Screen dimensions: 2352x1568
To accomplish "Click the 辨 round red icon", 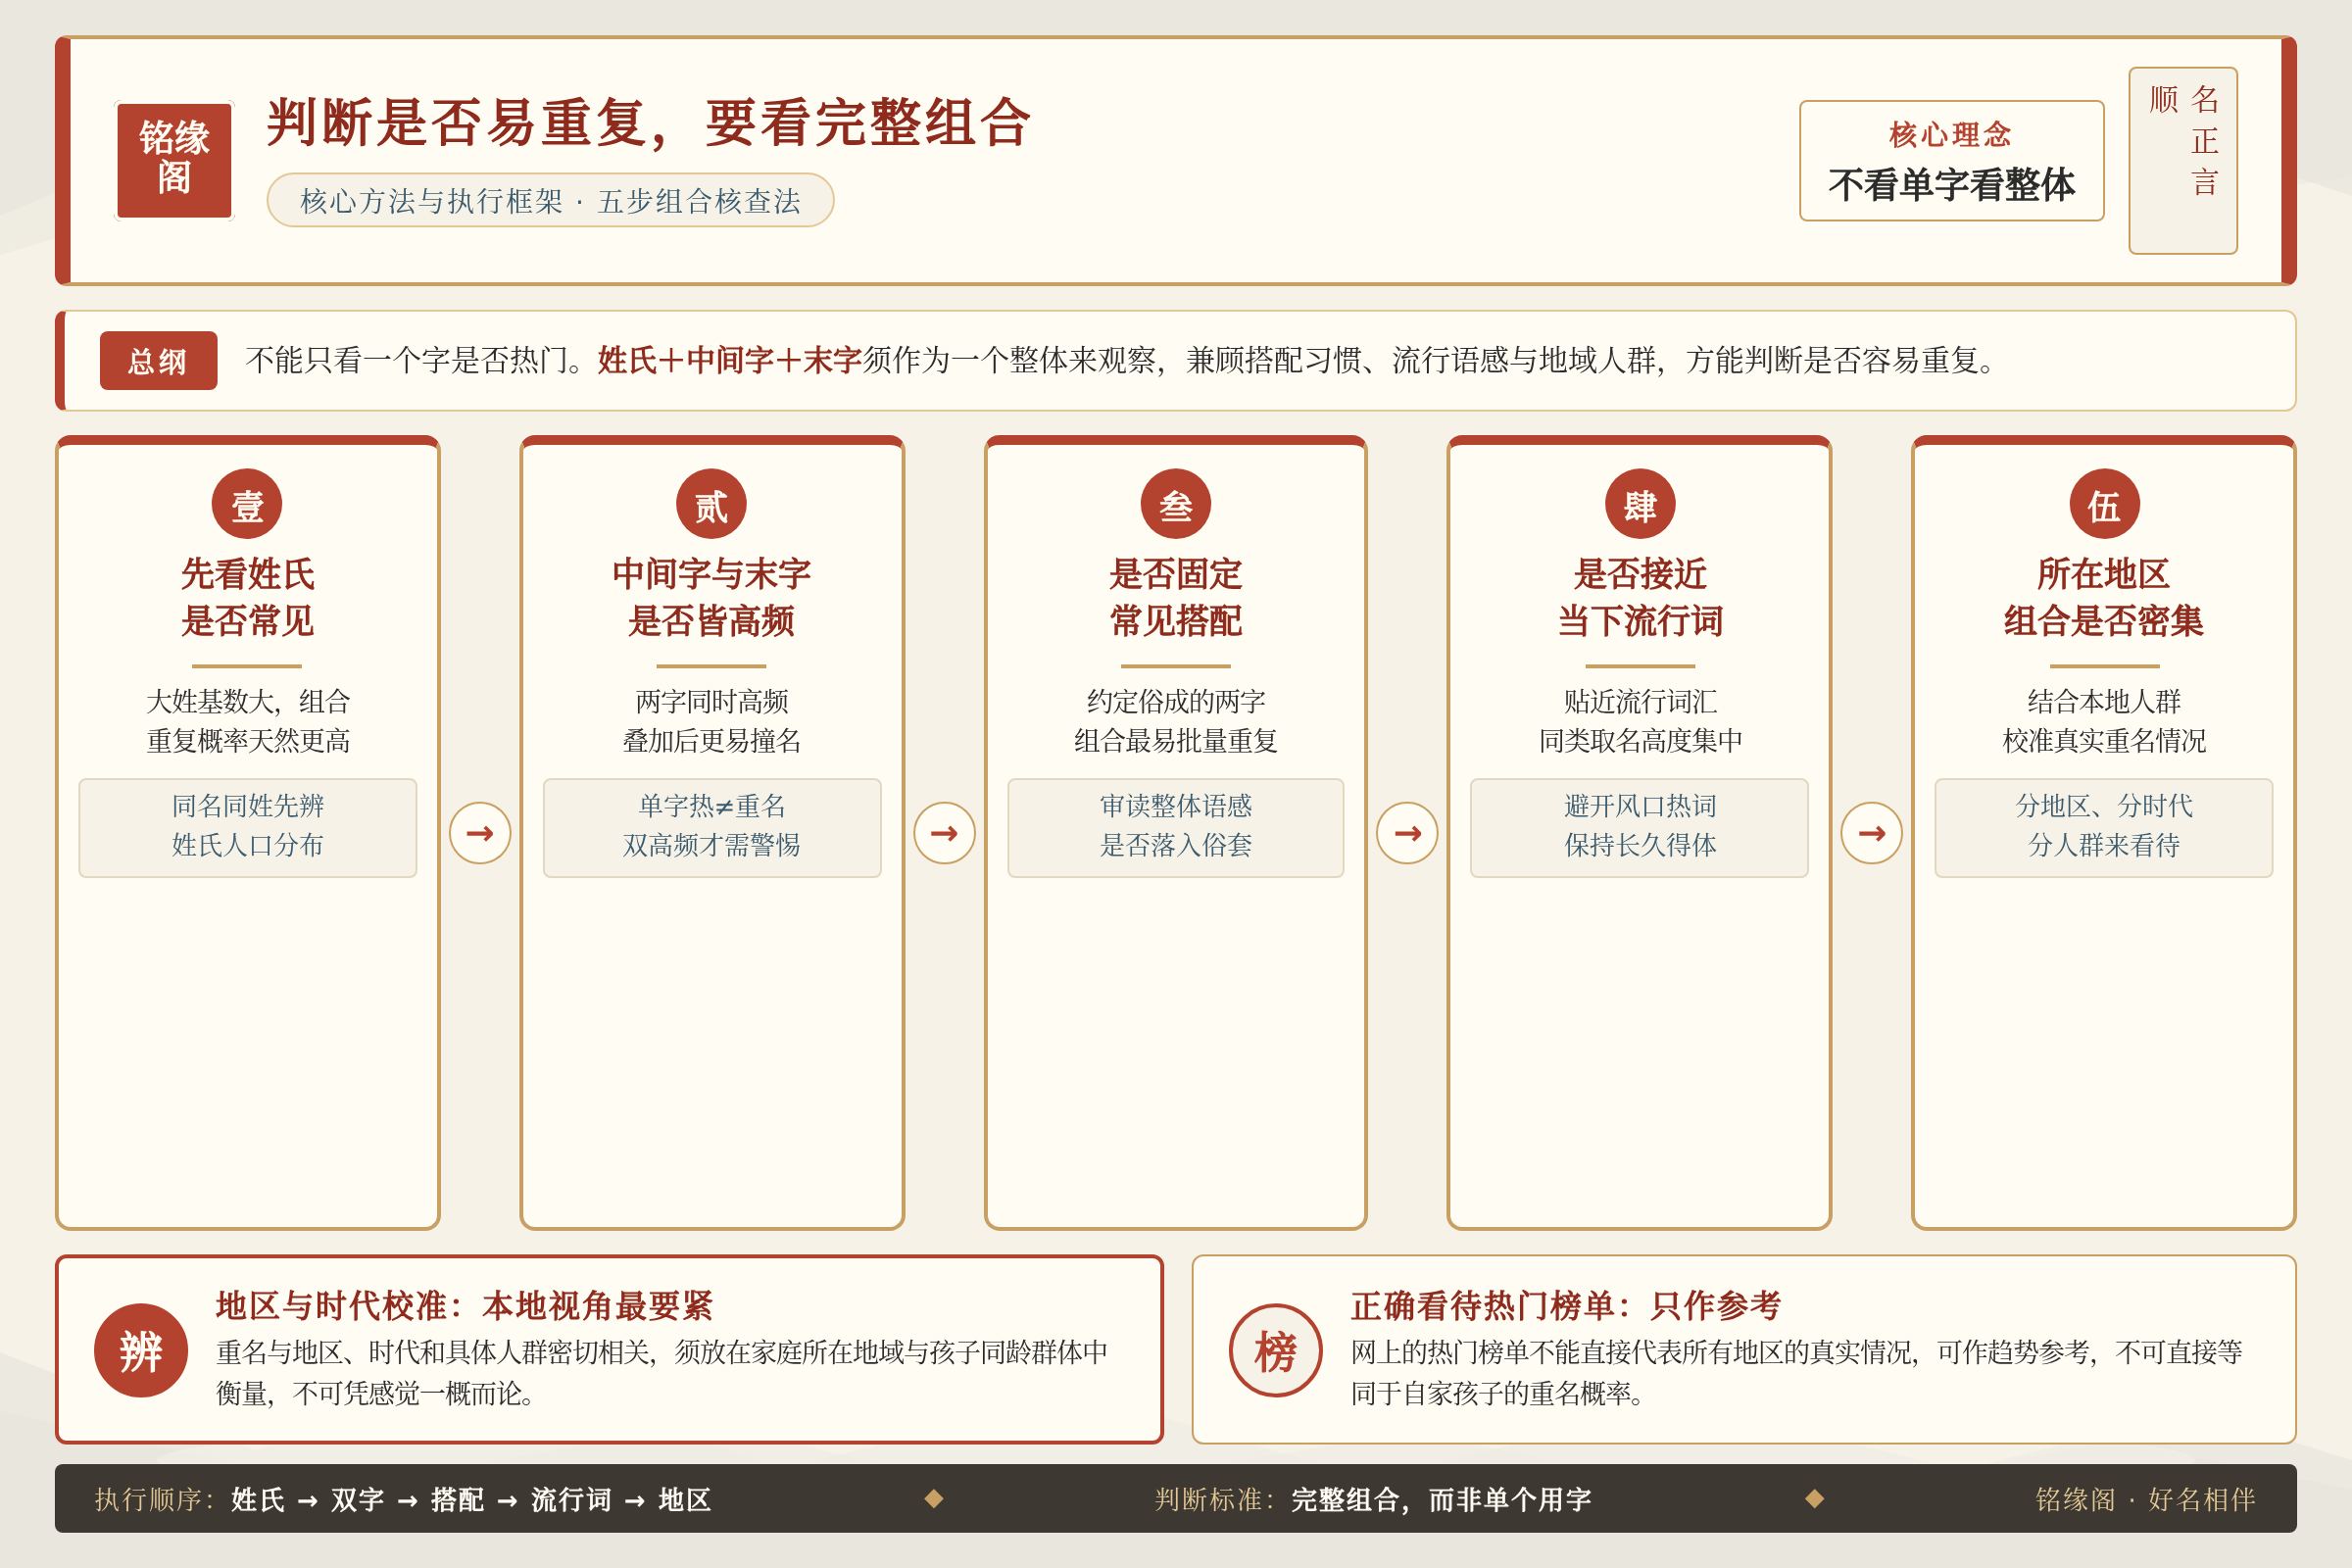I will [141, 1350].
